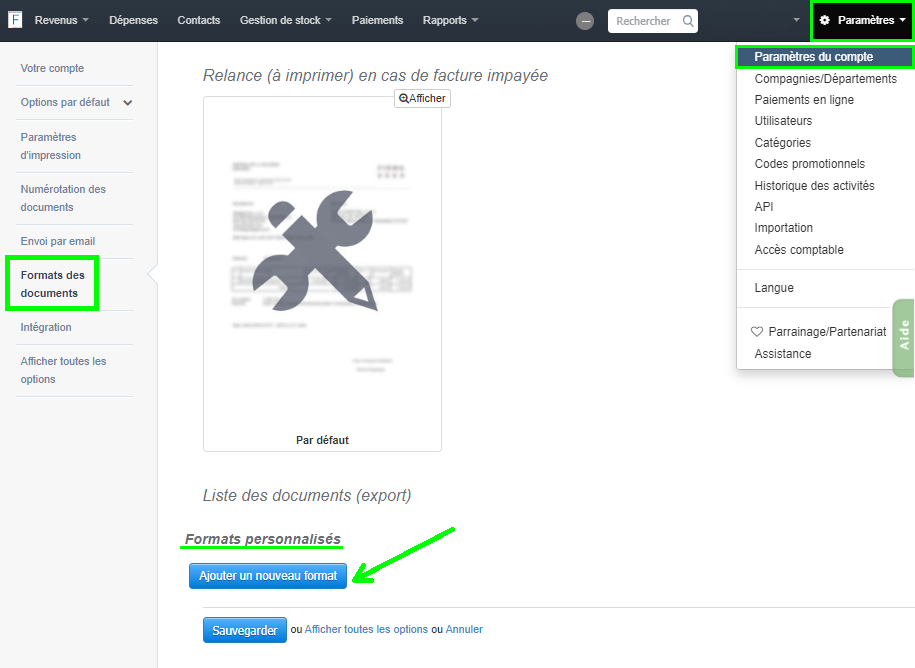Click the circular minus icon near the search bar
Viewport: 915px width, 668px height.
pyautogui.click(x=584, y=20)
